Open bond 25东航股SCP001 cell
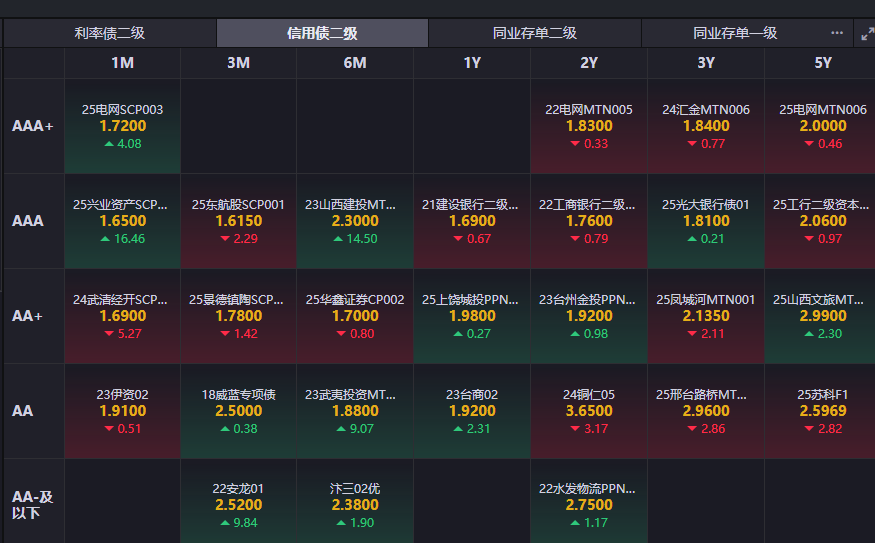This screenshot has width=875, height=543. (238, 221)
